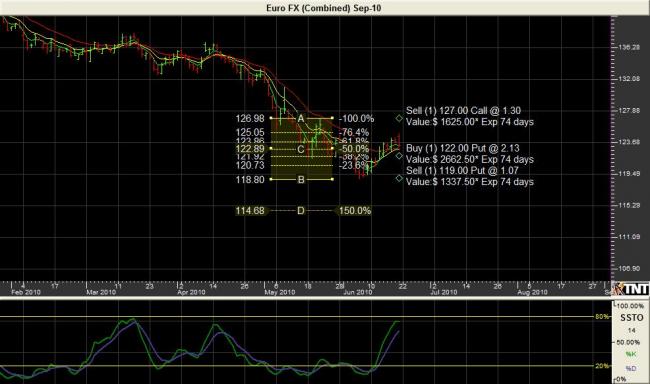Select the Sell (1) 119.00 Put @ 1.07 text

(x=462, y=170)
